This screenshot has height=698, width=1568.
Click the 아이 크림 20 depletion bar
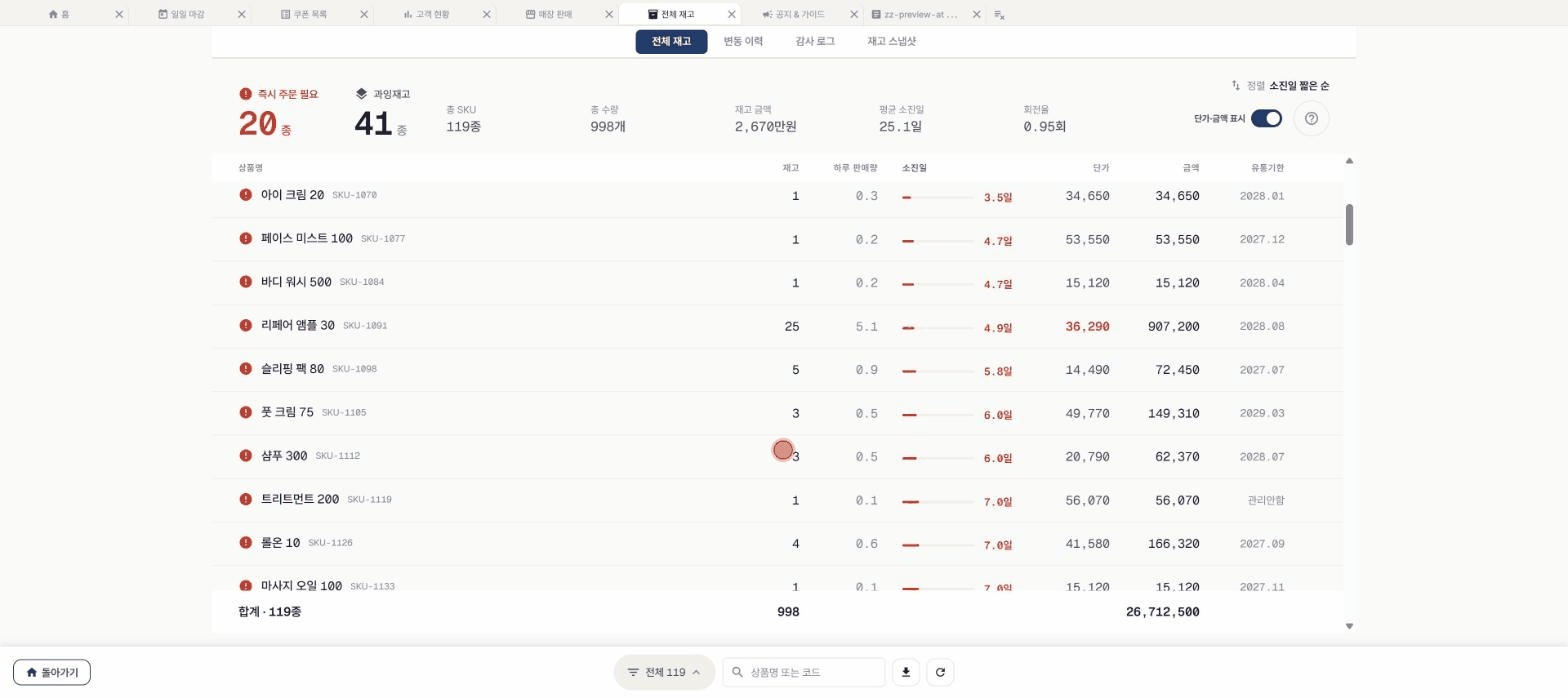point(938,197)
